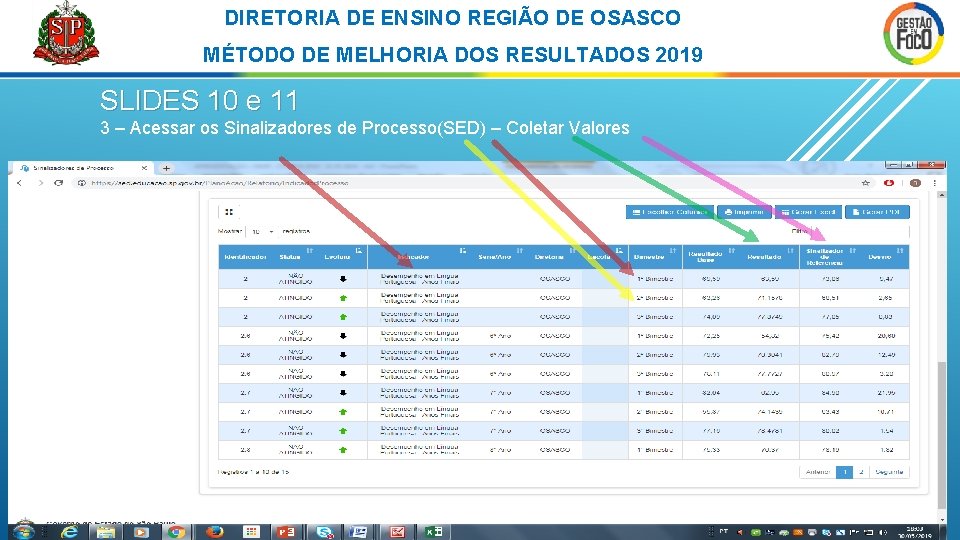Click the Escolher Colunas button

(x=670, y=212)
